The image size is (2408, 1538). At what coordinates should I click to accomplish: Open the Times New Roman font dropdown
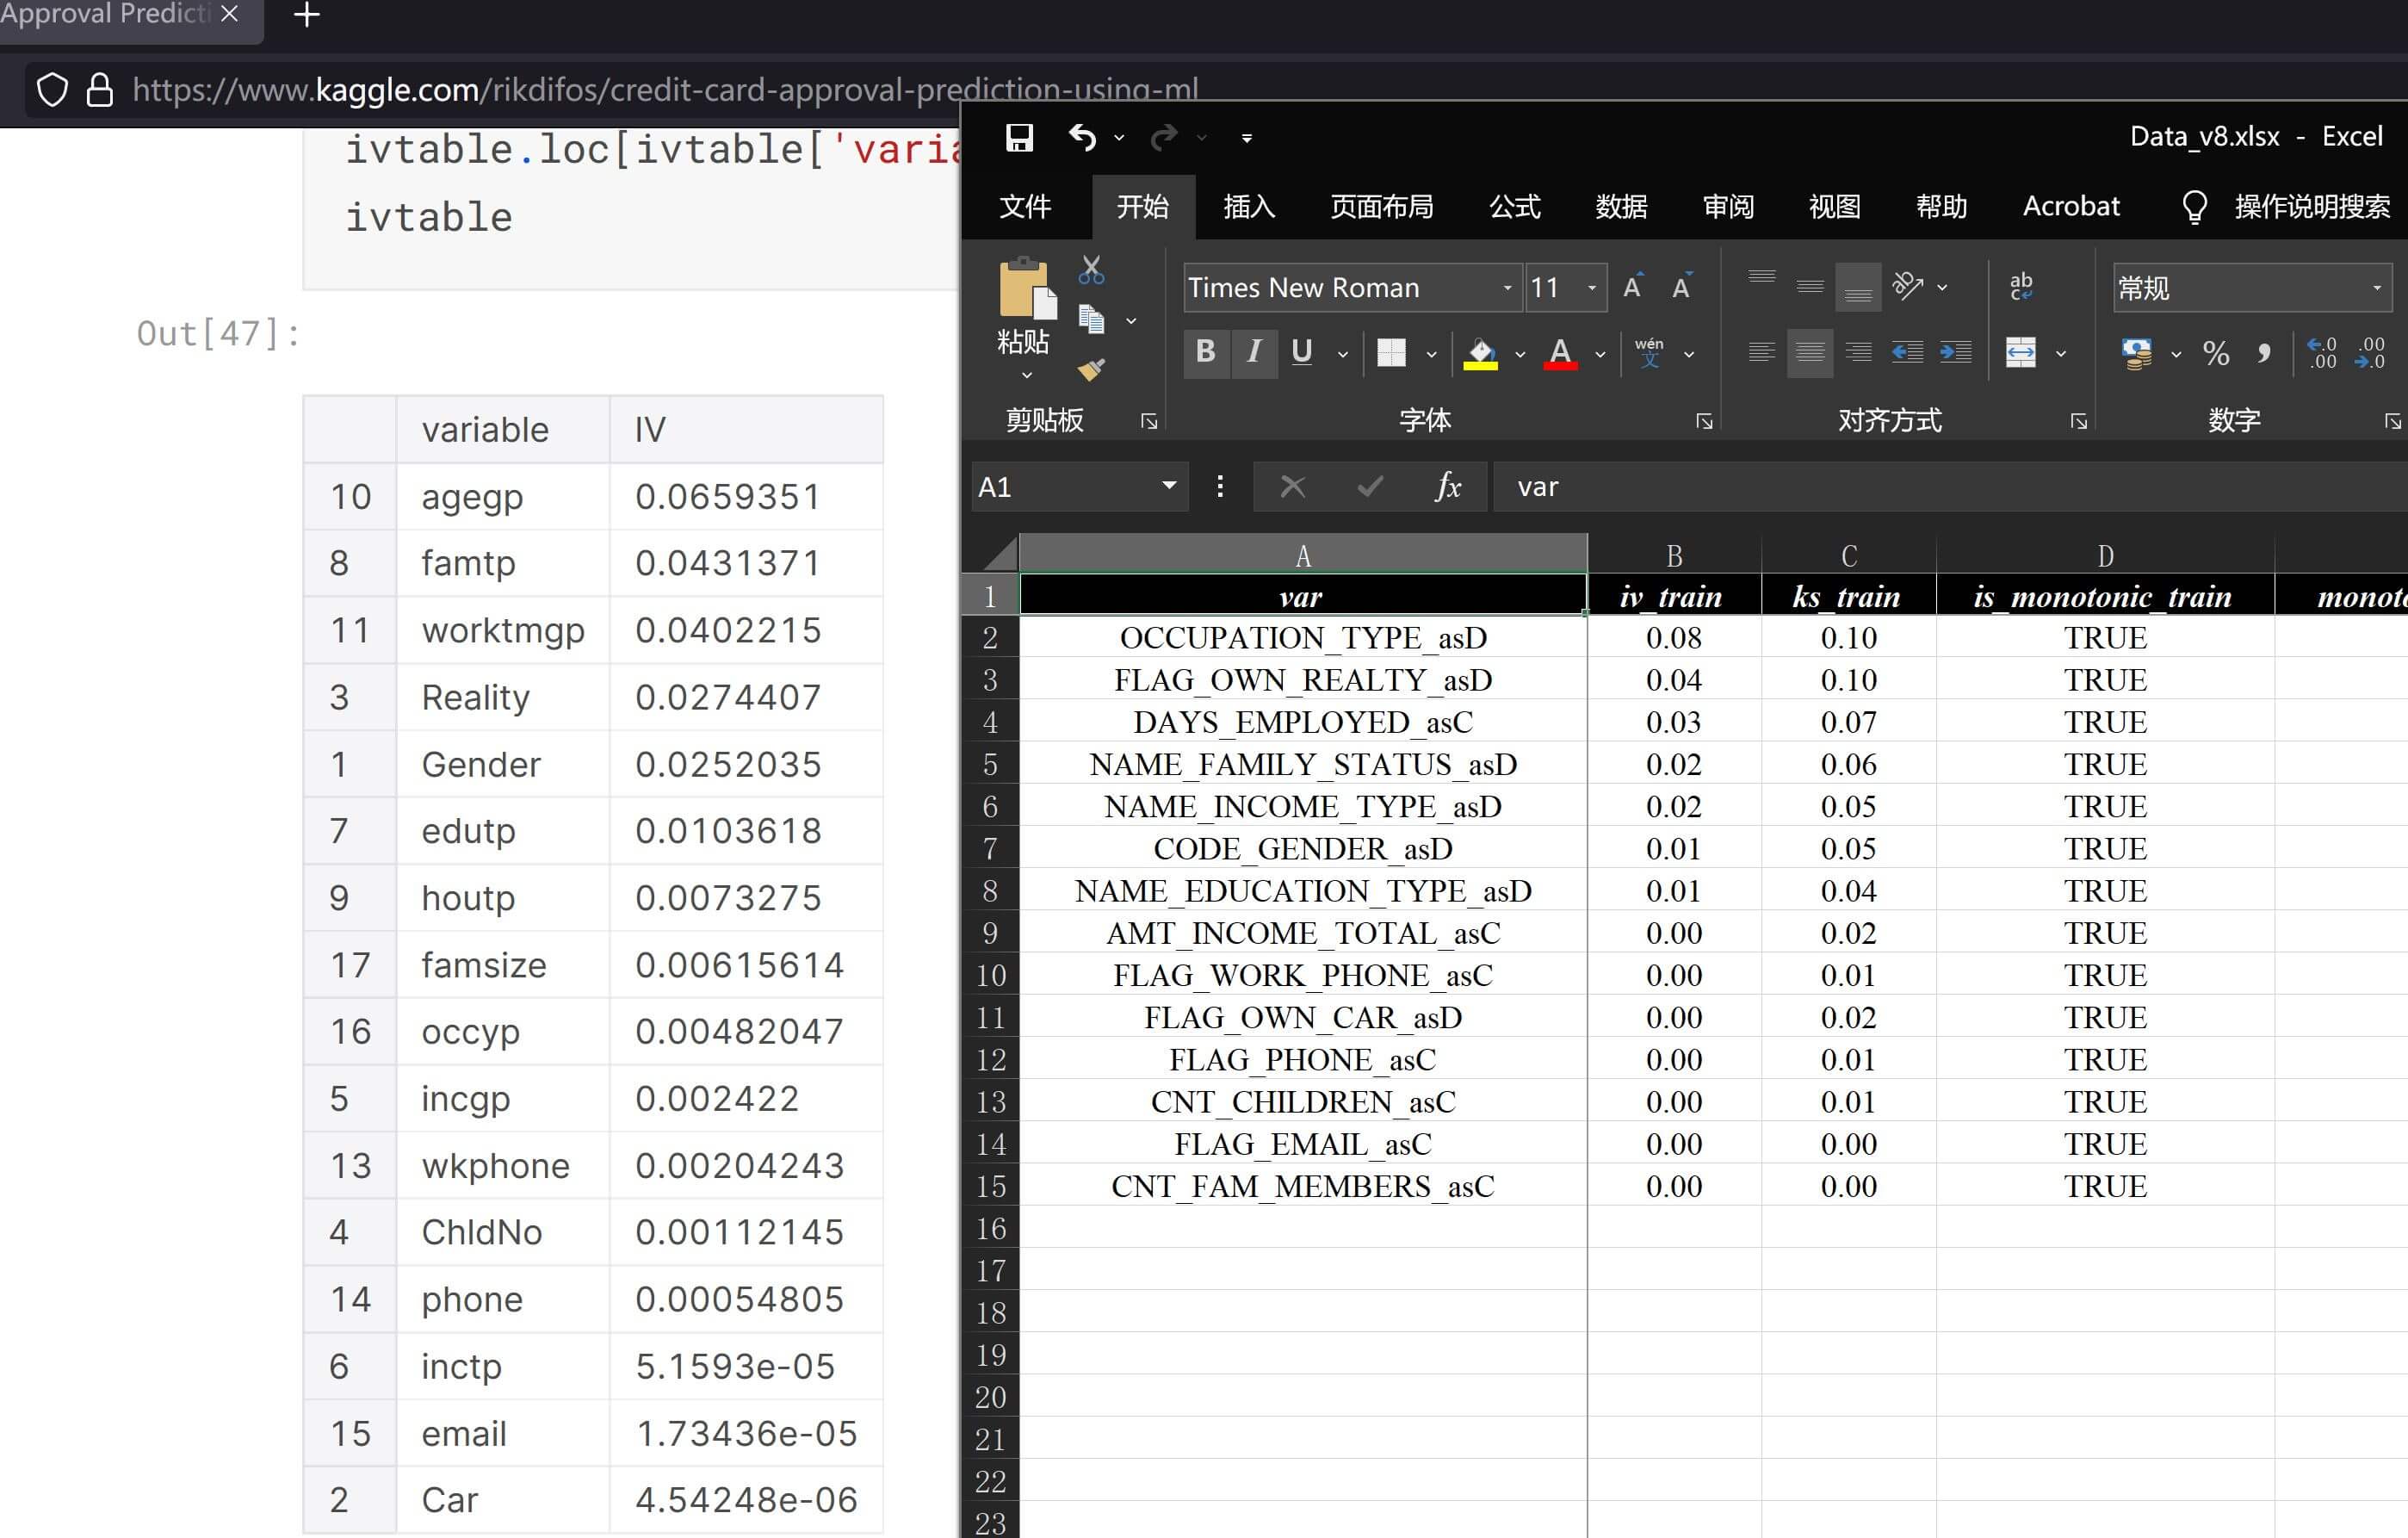point(1507,288)
